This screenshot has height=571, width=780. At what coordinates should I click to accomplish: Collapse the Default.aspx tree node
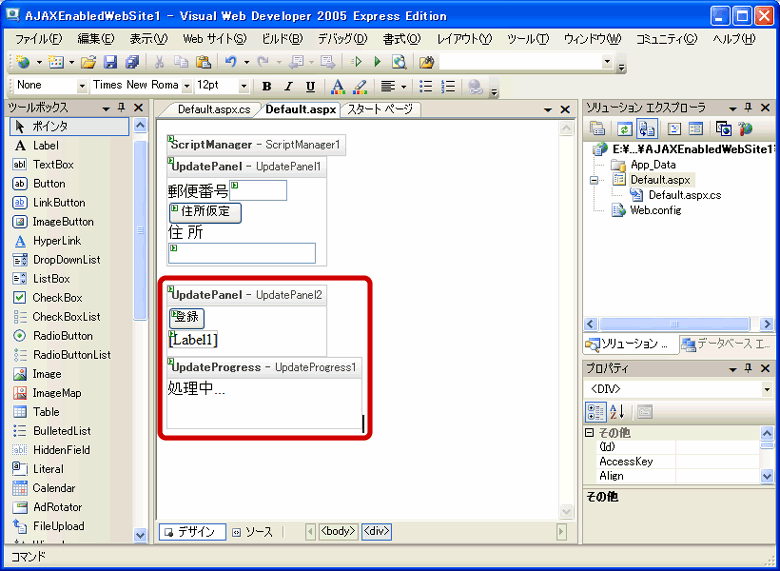click(x=594, y=181)
